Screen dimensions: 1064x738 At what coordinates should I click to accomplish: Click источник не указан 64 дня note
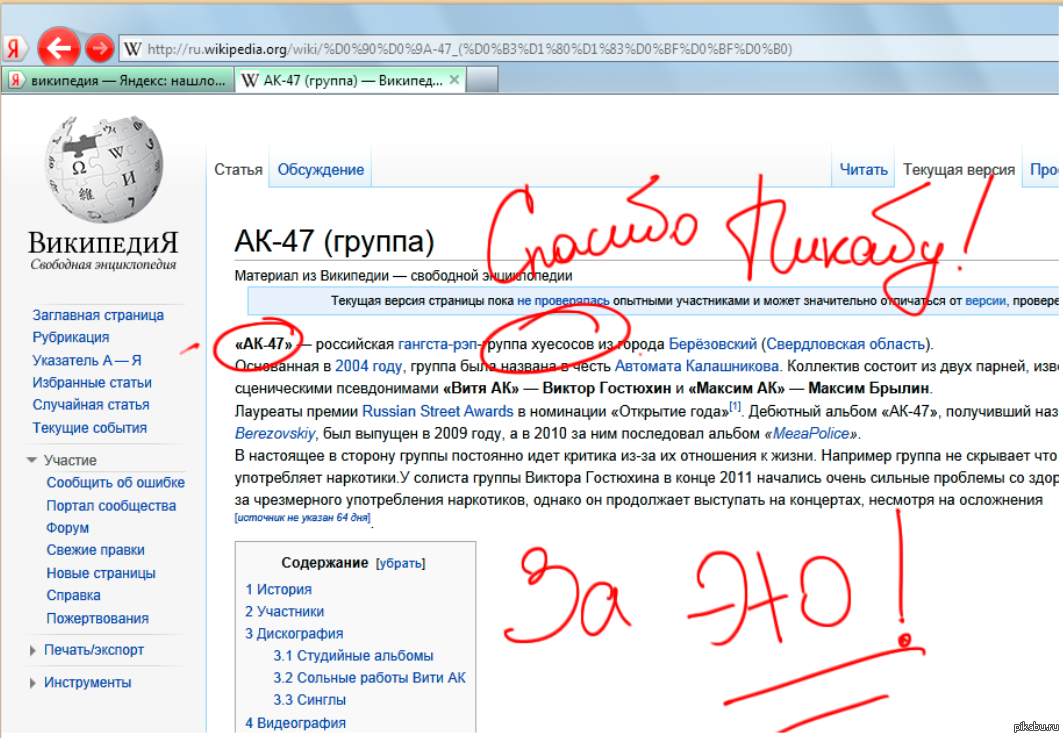tap(303, 518)
